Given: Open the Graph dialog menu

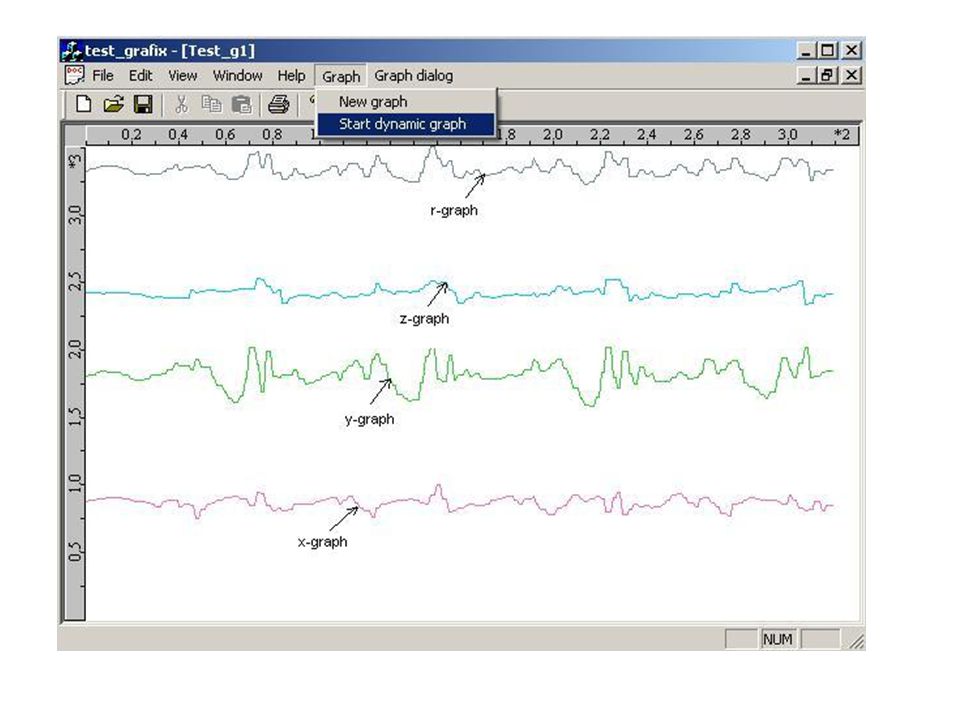Looking at the screenshot, I should pyautogui.click(x=413, y=75).
